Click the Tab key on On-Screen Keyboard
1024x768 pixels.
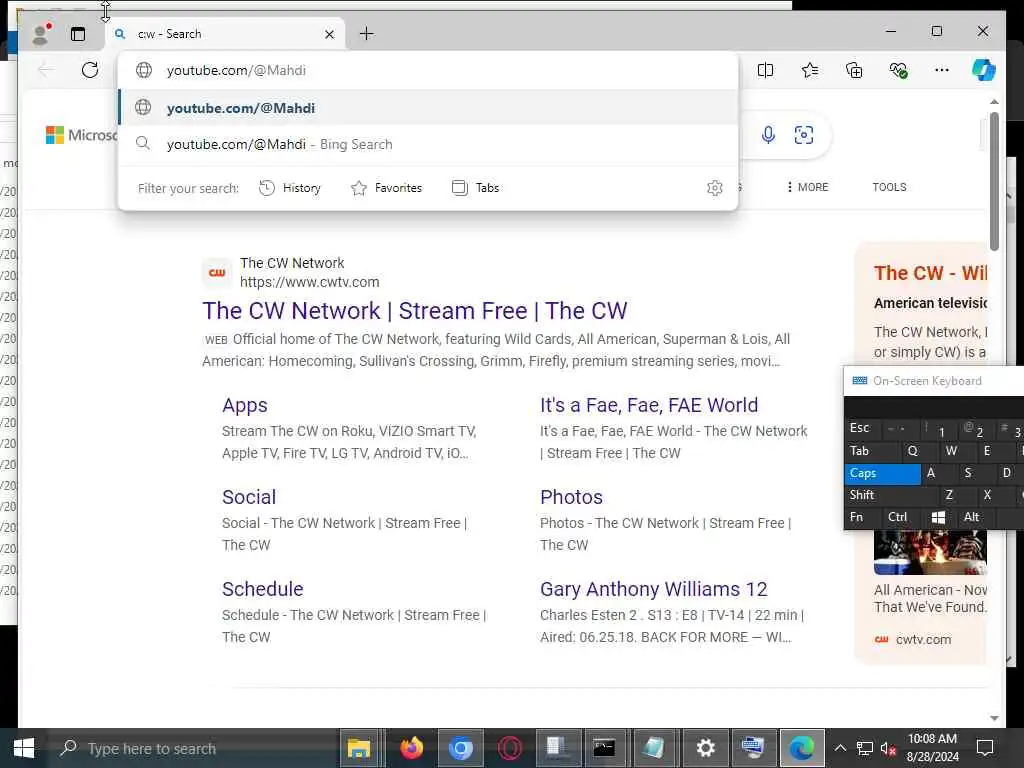tap(872, 451)
